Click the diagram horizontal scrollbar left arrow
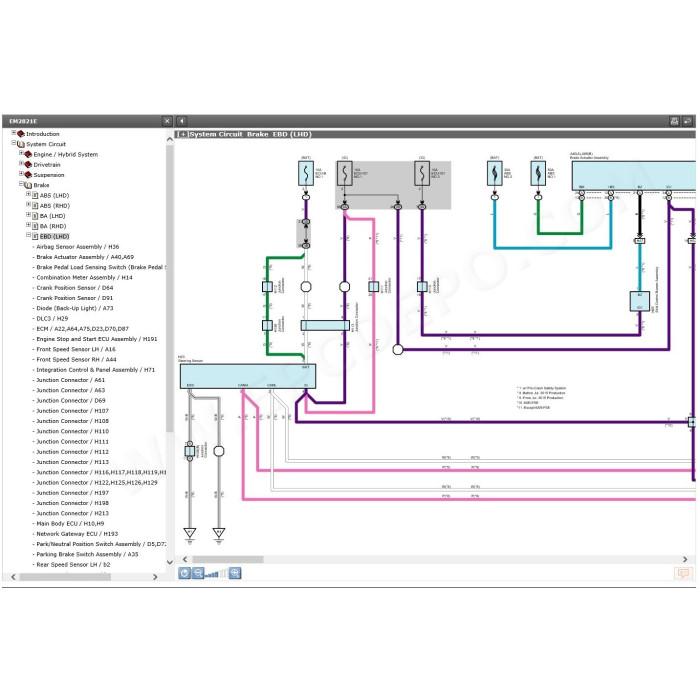The width and height of the screenshot is (700, 700). tap(185, 559)
